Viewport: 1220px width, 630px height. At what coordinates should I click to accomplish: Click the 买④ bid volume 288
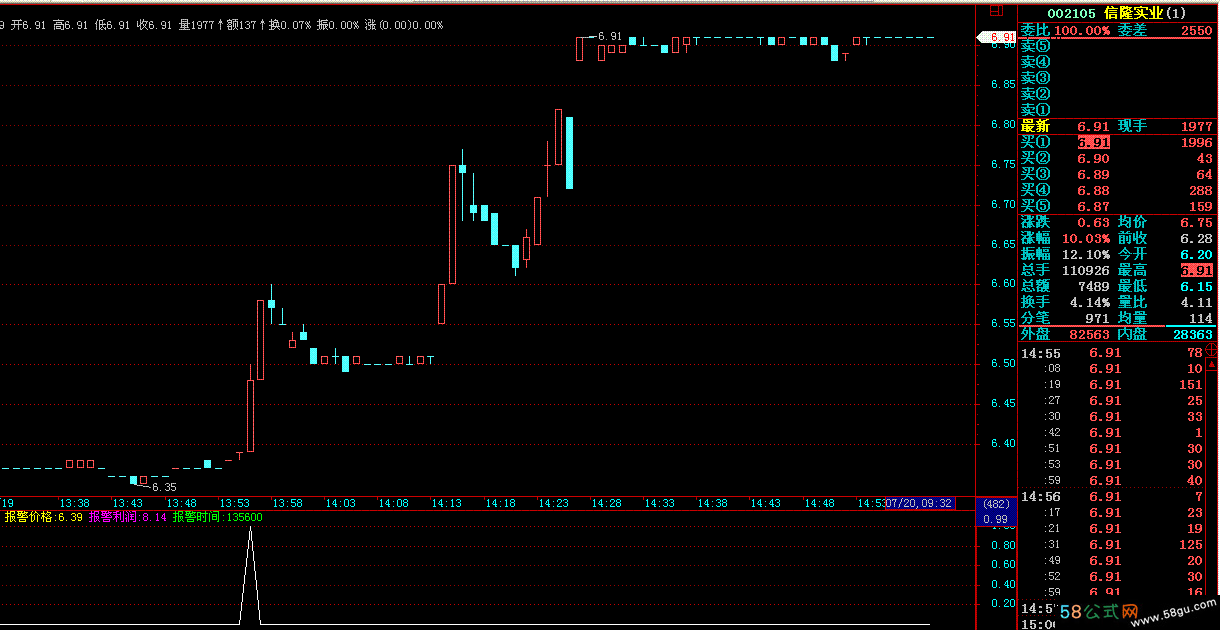click(1201, 190)
